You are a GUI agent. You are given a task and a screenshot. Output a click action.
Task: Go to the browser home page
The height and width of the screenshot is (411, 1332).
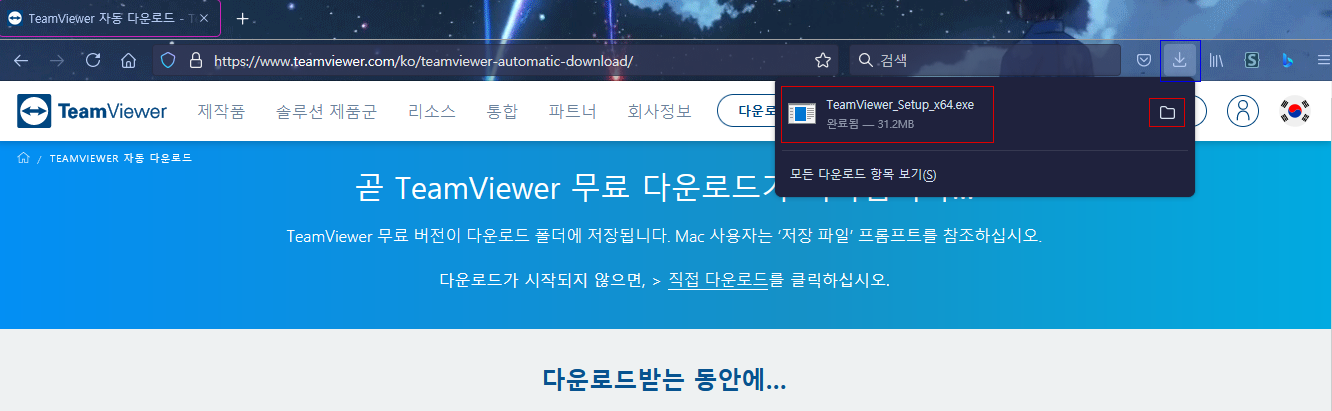coord(128,60)
